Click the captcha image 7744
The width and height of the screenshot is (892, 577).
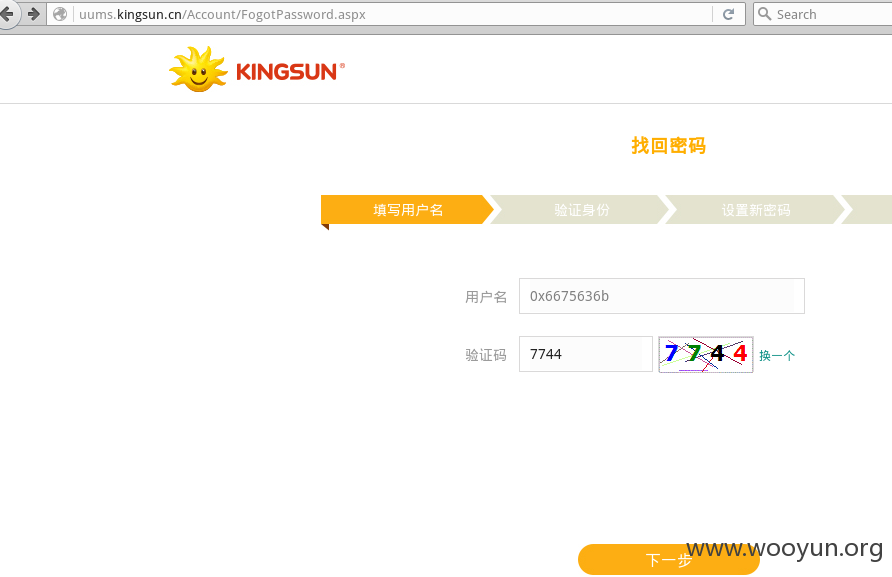click(705, 355)
